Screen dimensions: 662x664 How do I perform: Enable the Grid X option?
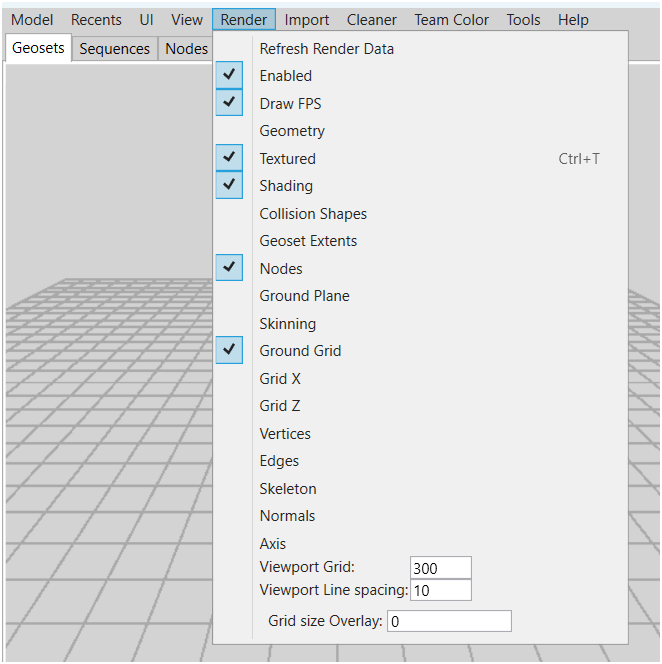pyautogui.click(x=420, y=378)
